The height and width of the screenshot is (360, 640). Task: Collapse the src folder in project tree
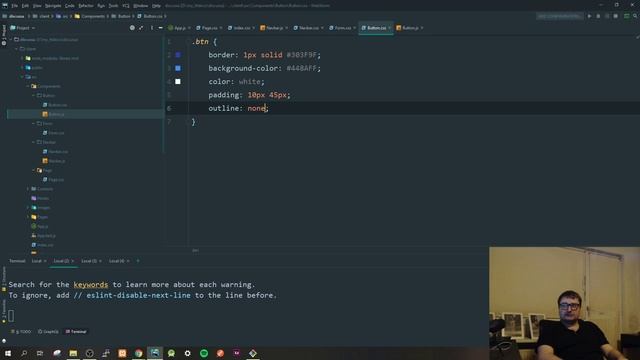click(x=22, y=77)
